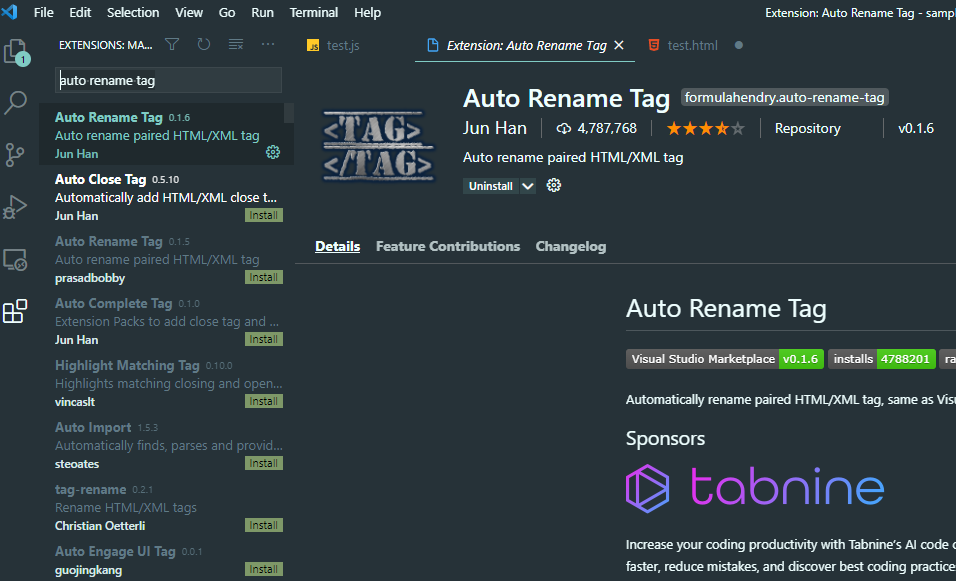Open the Explorer view in activity bar
The image size is (956, 581).
(x=16, y=52)
